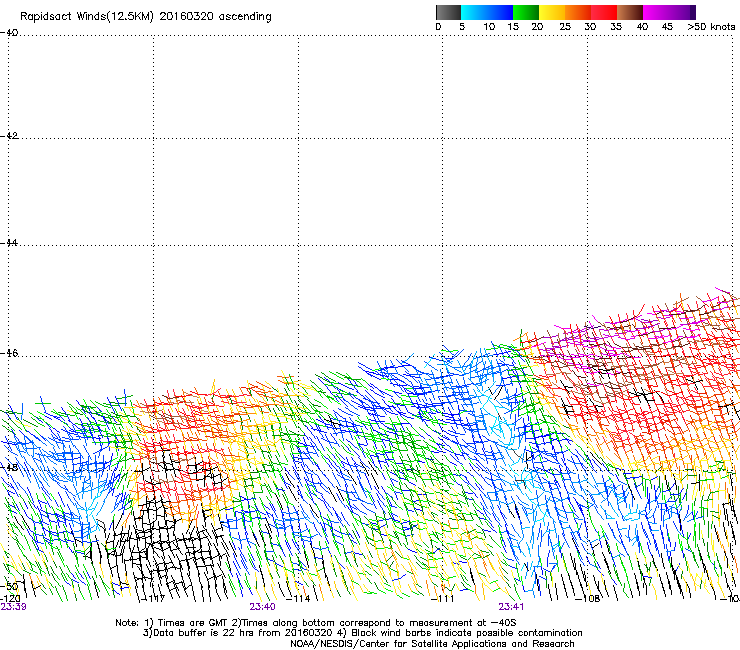Viewport: 740px width, 650px height.
Task: Click the title 'Rapidscat Winds(12.5KM) 20160320 ascending'
Action: [146, 17]
